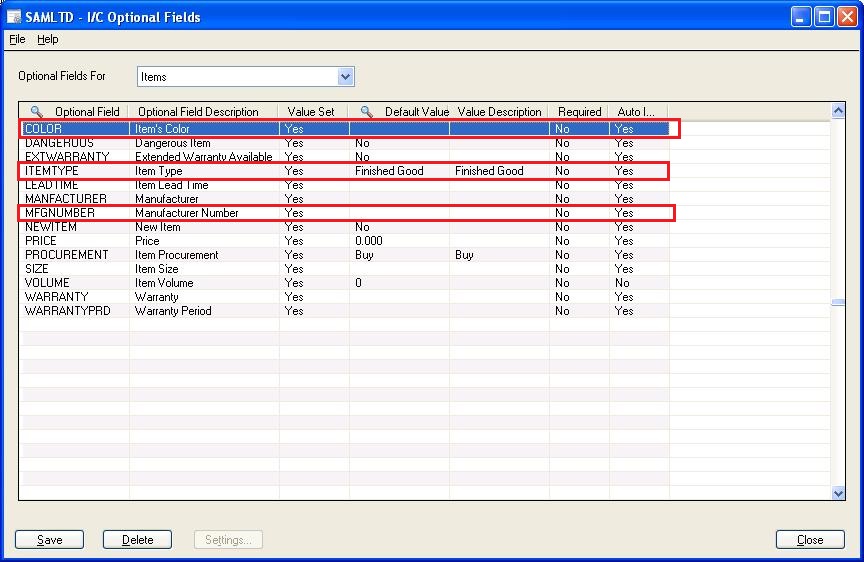Screen dimensions: 864x562
Task: Click the Optional Field Description column header
Action: [203, 112]
